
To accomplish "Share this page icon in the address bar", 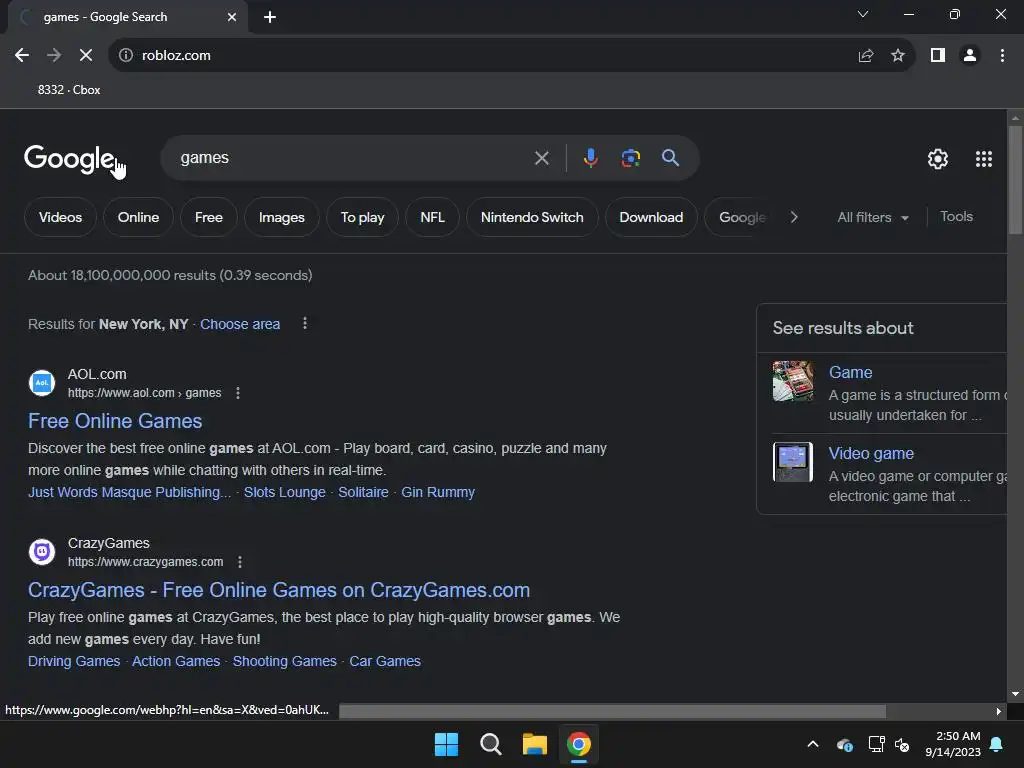I will click(x=866, y=56).
